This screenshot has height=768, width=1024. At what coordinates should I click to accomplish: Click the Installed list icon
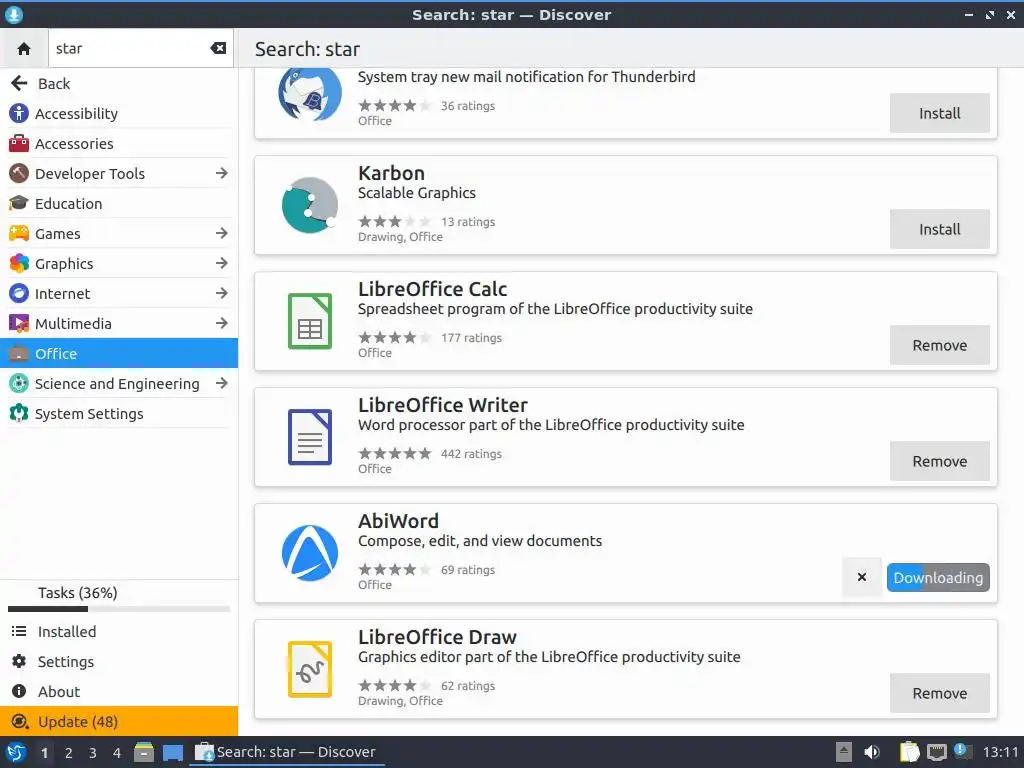(19, 632)
